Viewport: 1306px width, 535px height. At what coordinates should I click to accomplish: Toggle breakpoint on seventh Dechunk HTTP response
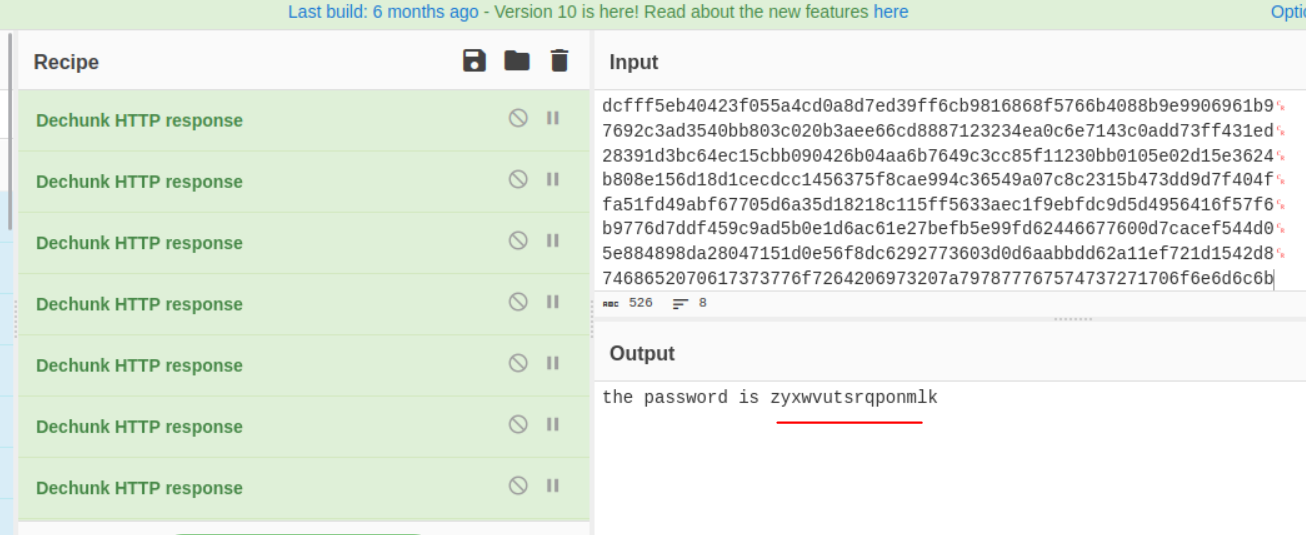(x=552, y=485)
